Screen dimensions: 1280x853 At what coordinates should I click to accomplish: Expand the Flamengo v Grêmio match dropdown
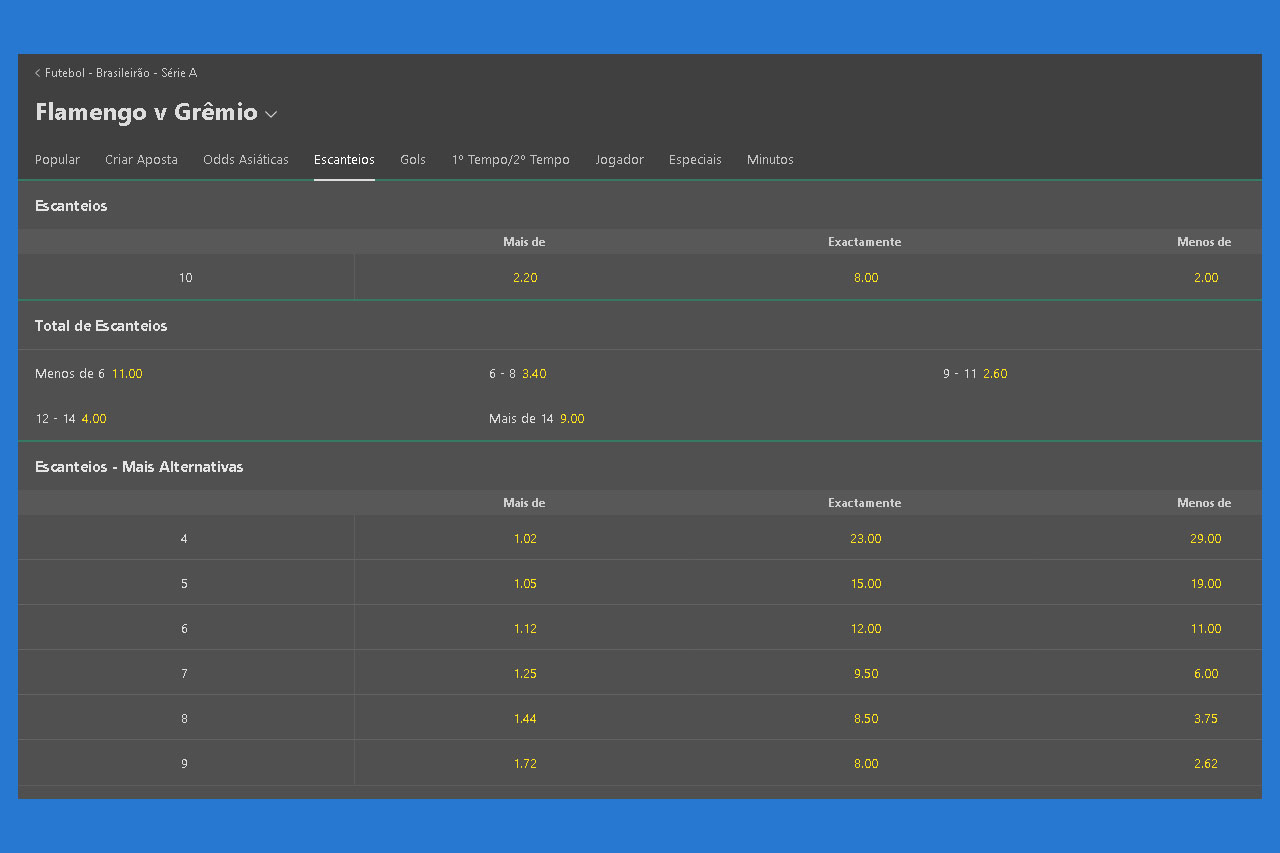click(271, 114)
